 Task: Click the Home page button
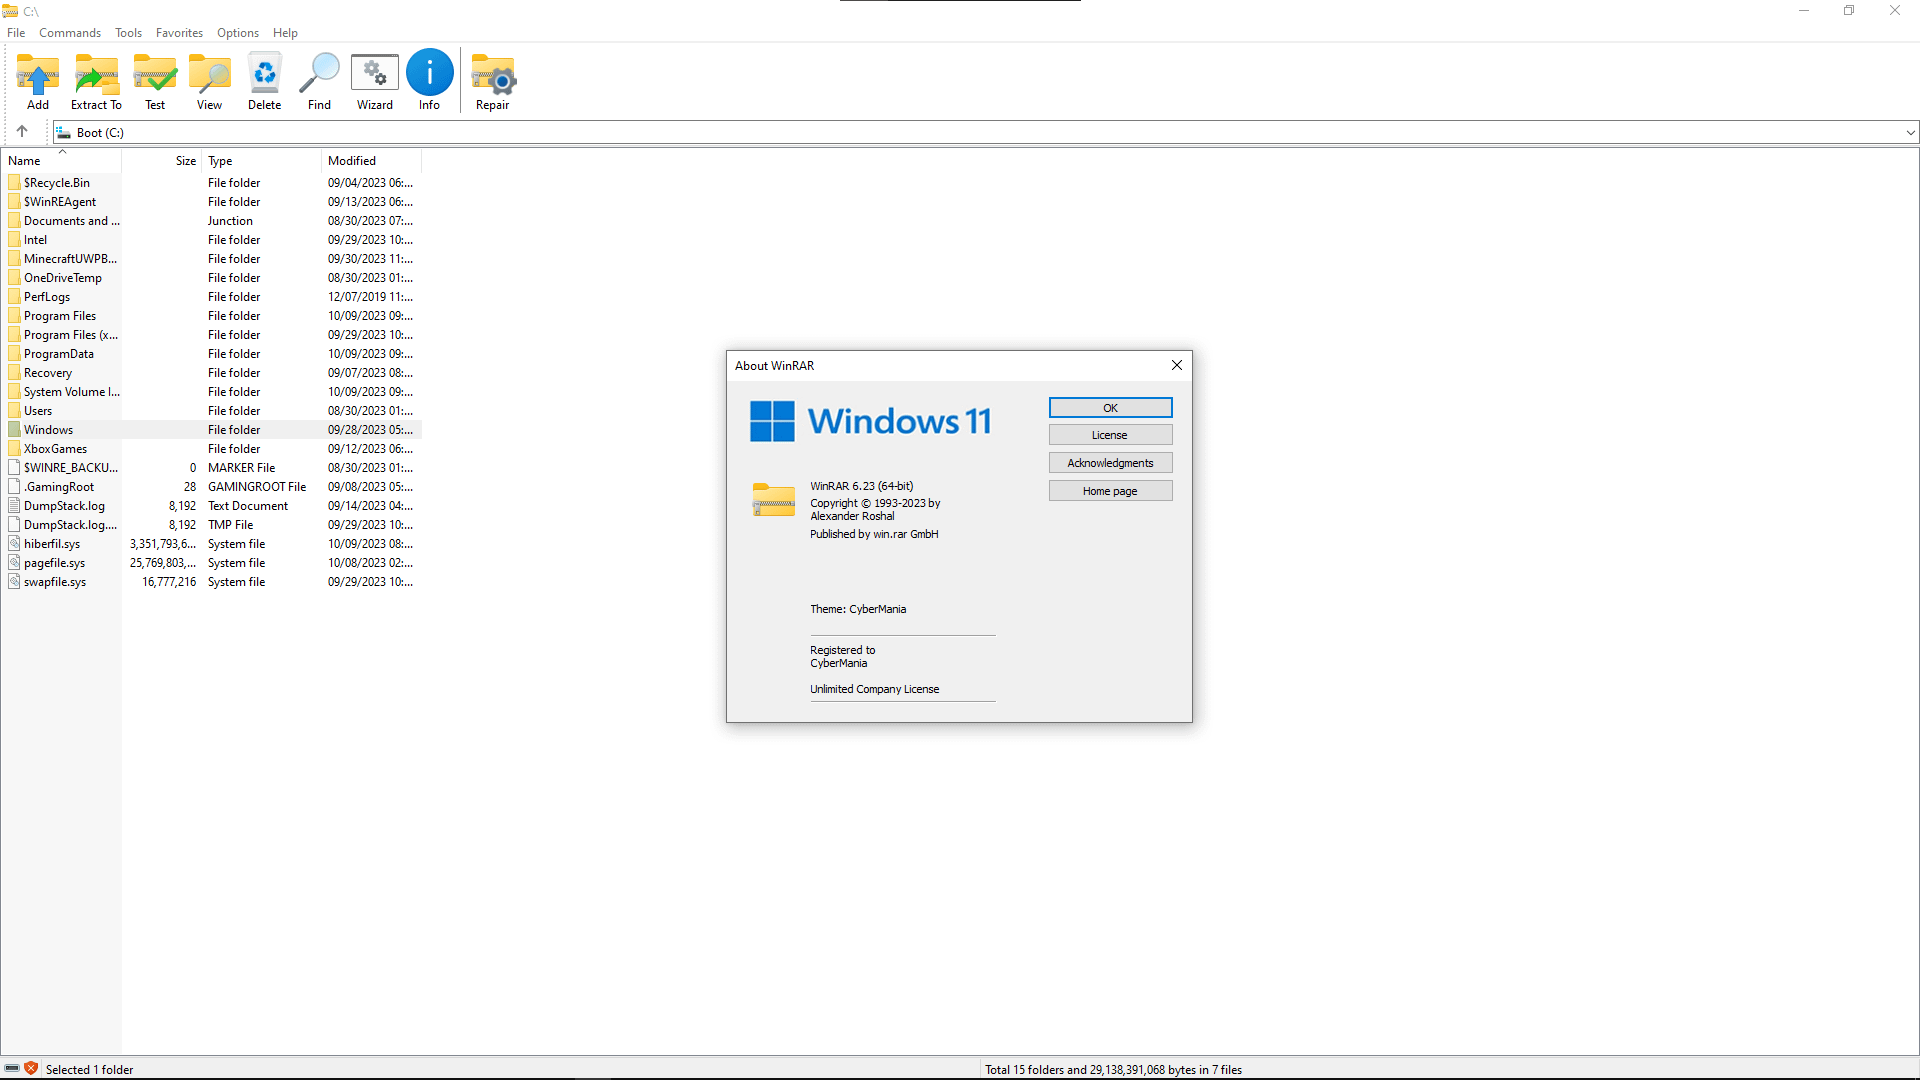1110,491
